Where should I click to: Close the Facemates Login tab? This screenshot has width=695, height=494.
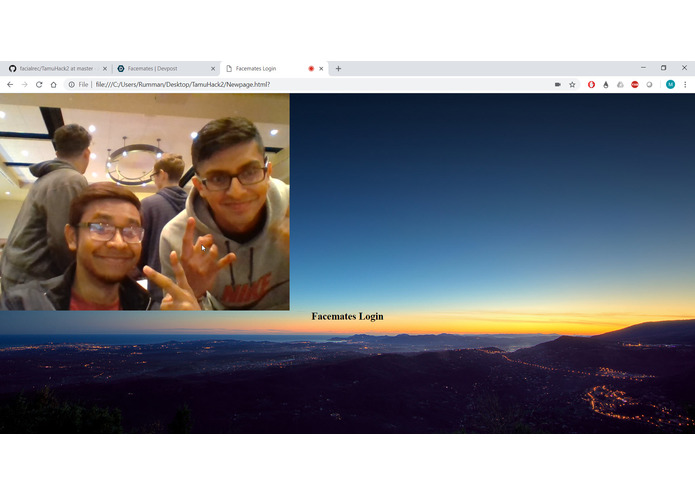pyautogui.click(x=321, y=69)
